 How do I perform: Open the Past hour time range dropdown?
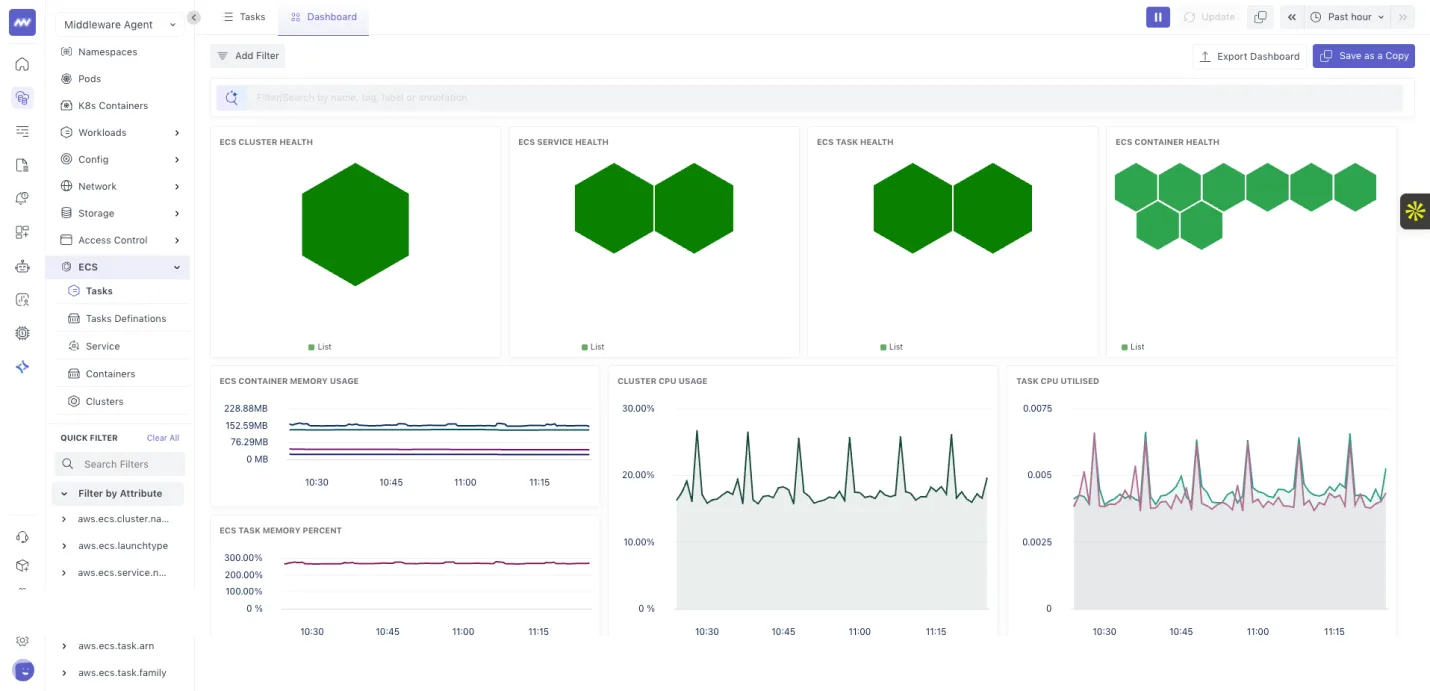[x=1348, y=17]
